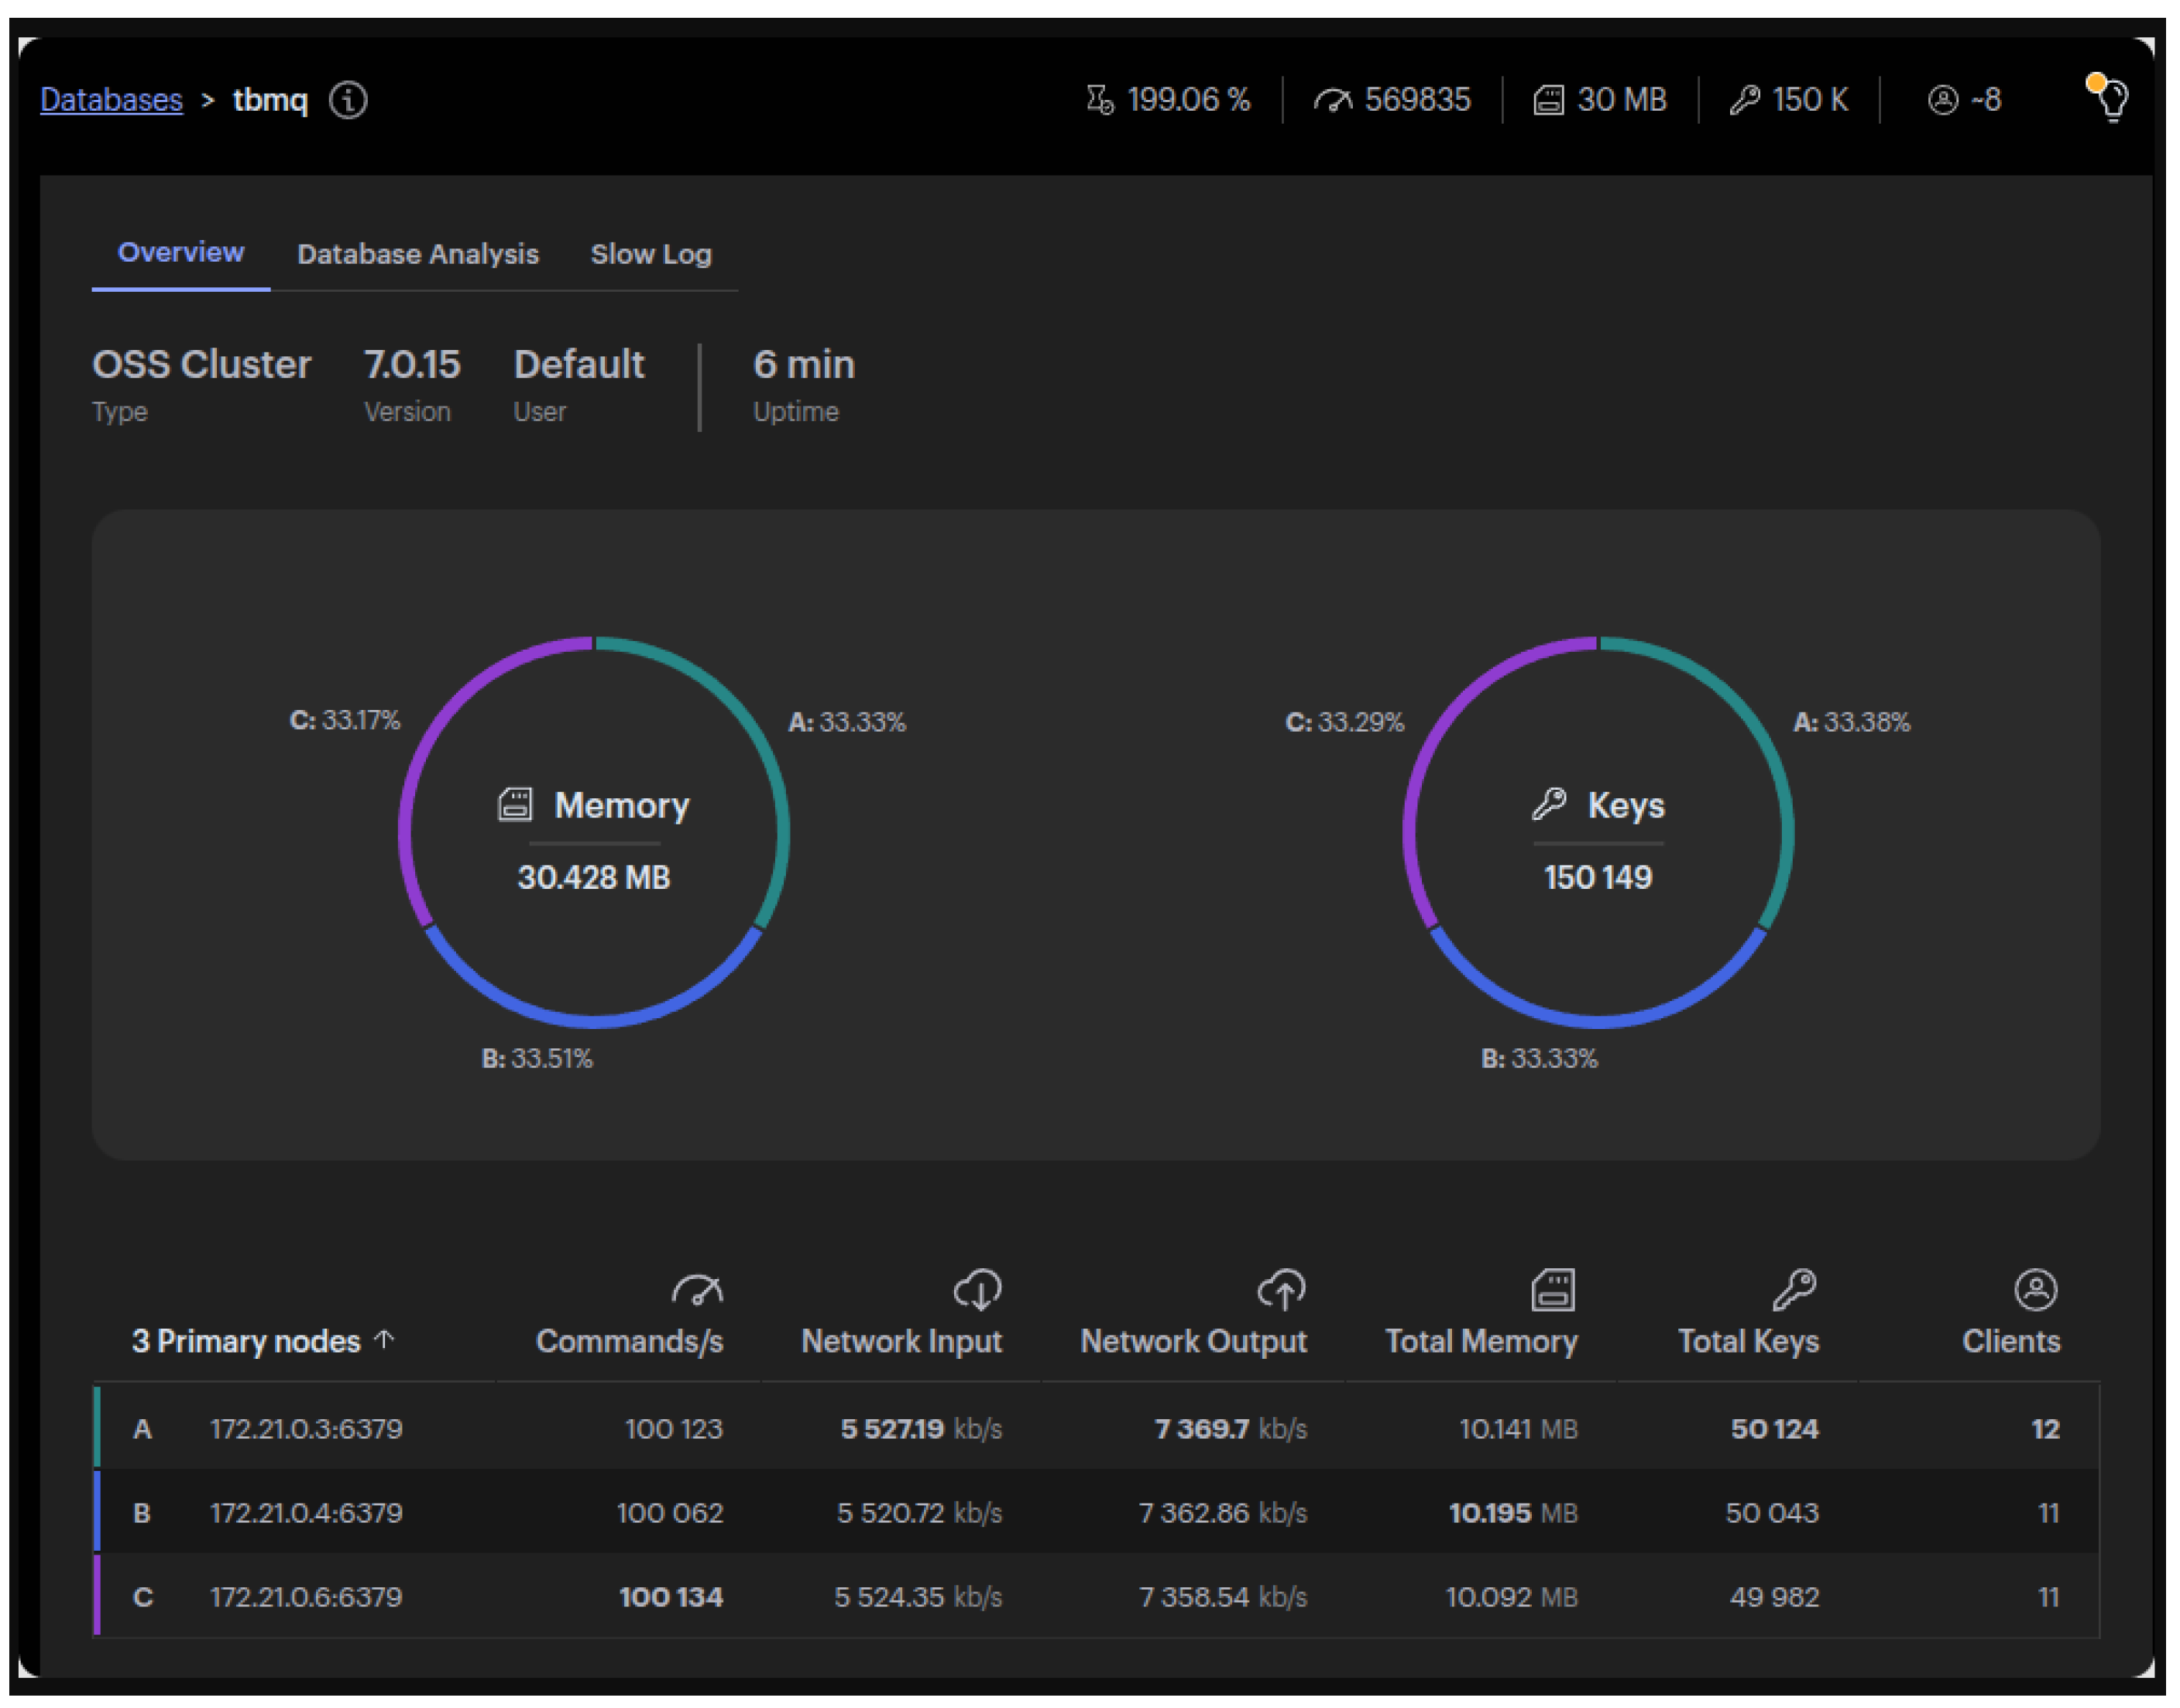Click memory icon inside Memory donut chart
This screenshot has width=2180, height=1708.
click(514, 805)
